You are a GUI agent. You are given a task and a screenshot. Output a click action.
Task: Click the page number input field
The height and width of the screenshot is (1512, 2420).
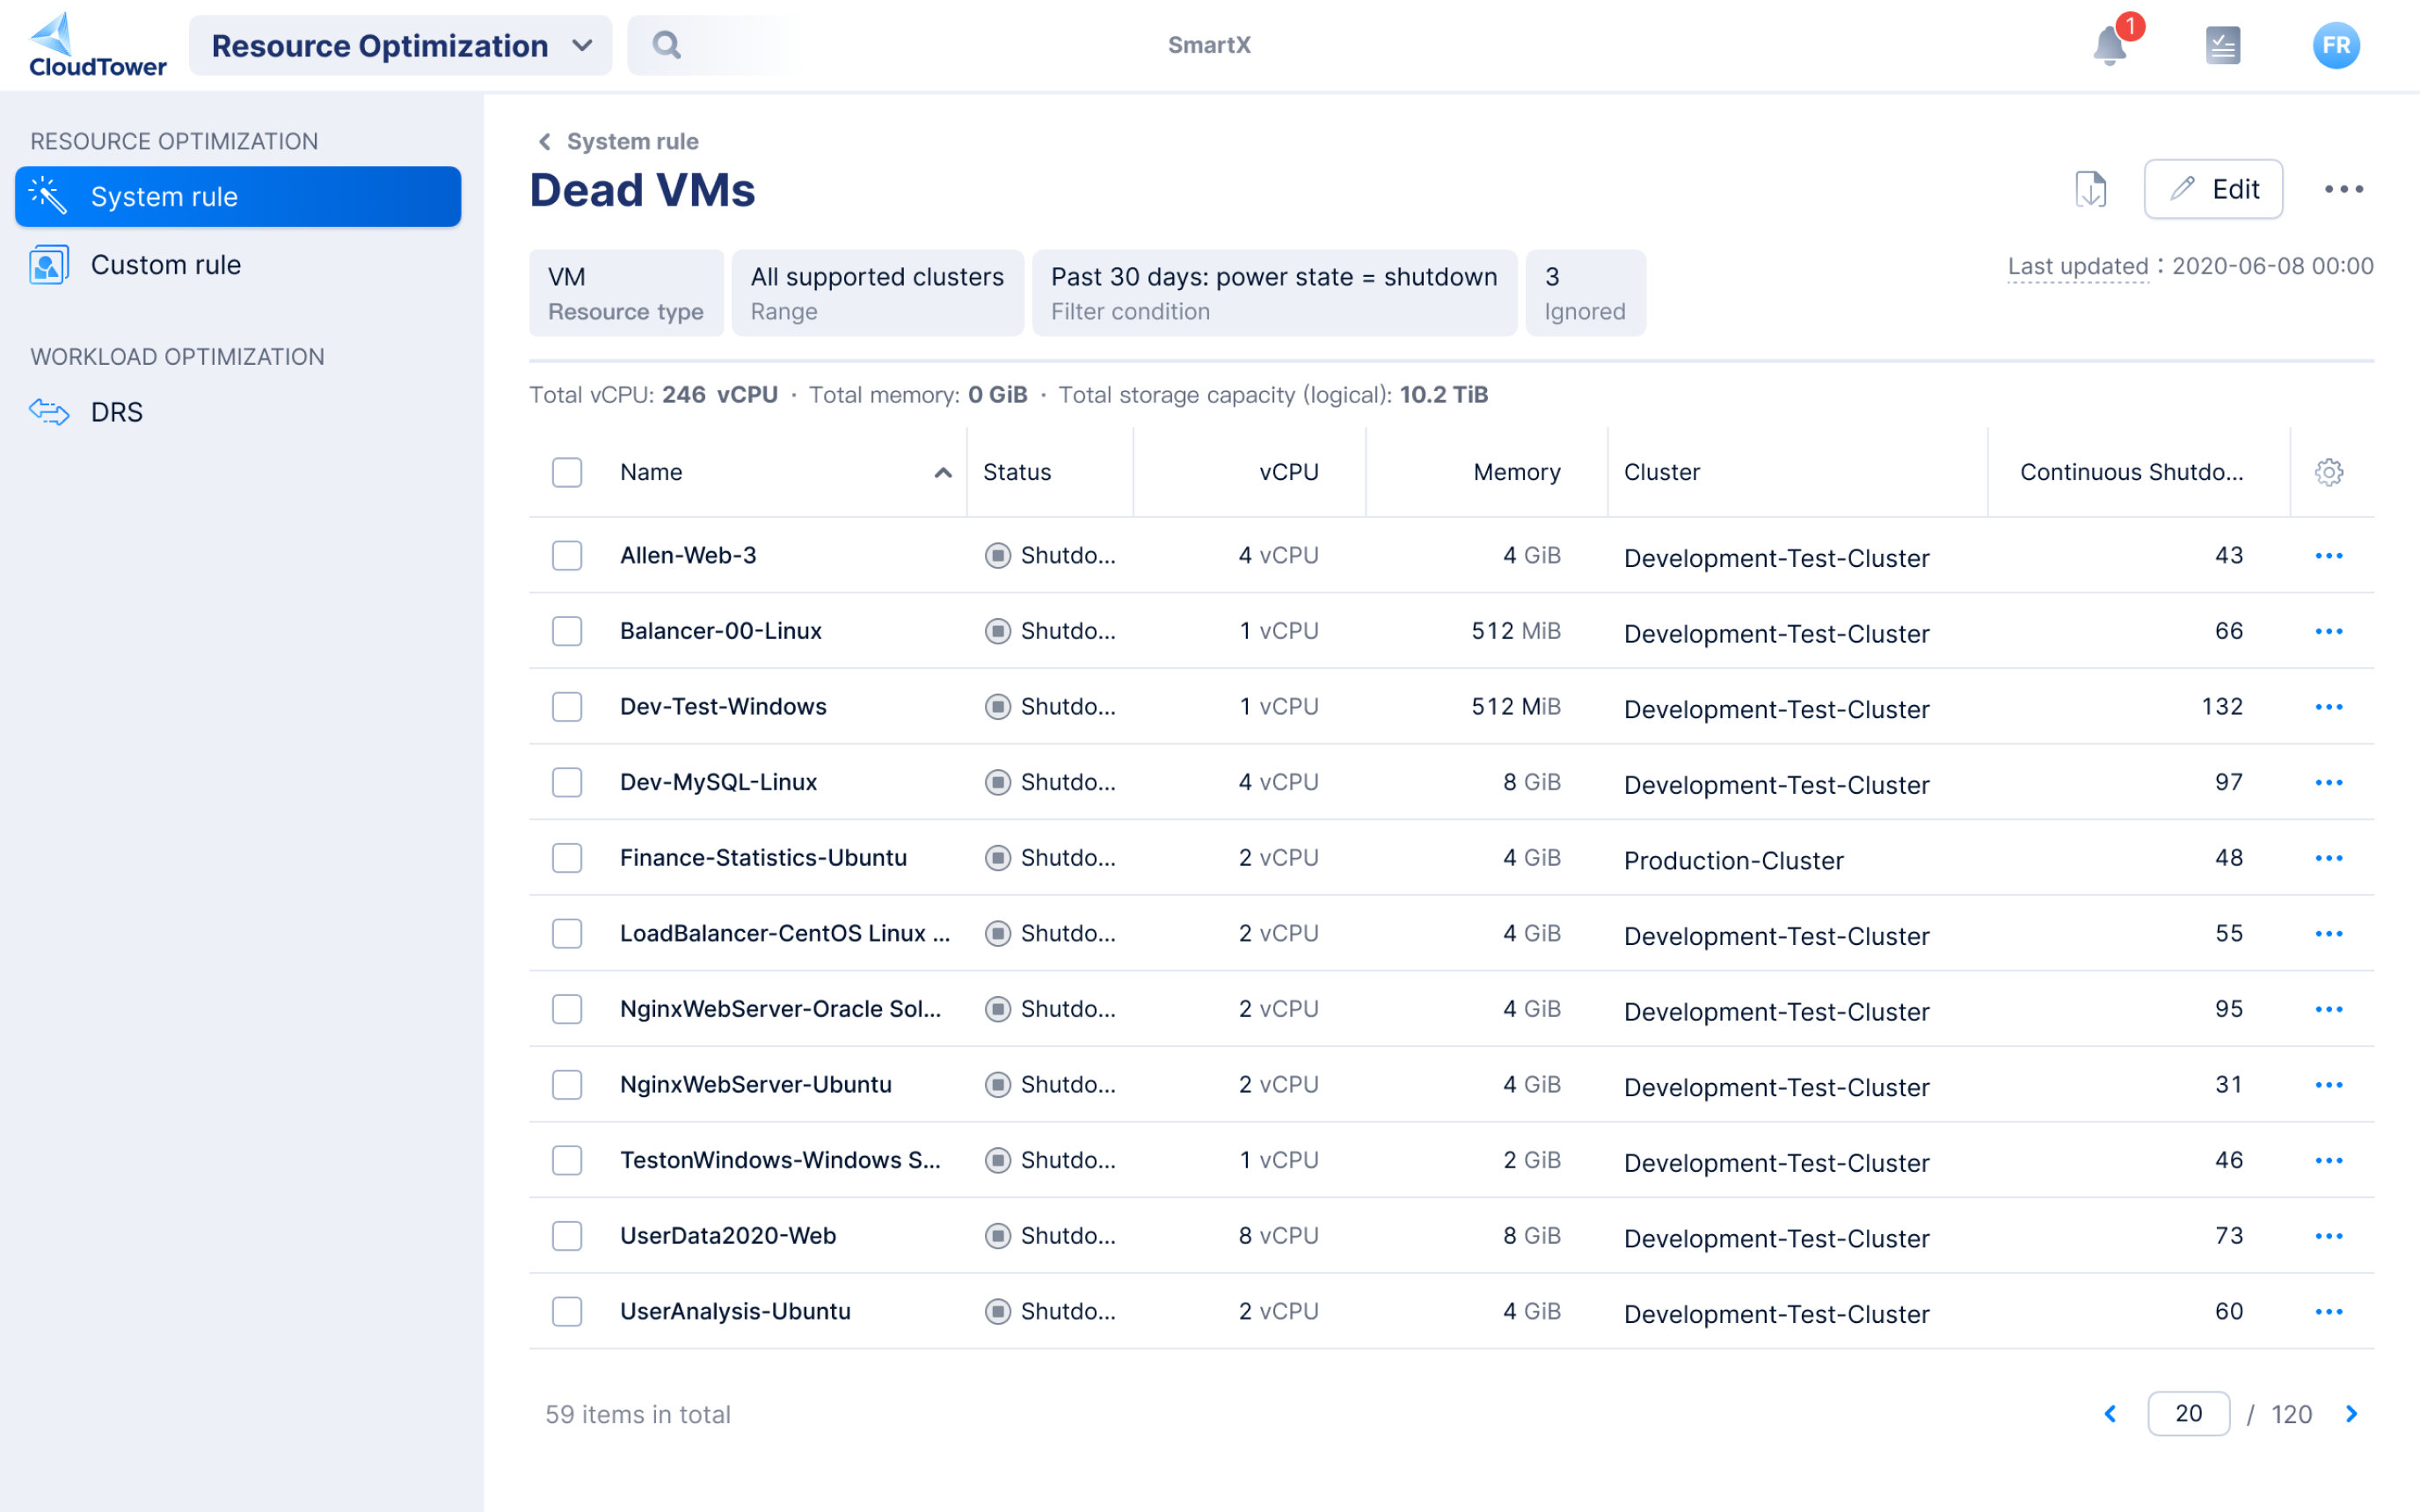2188,1413
